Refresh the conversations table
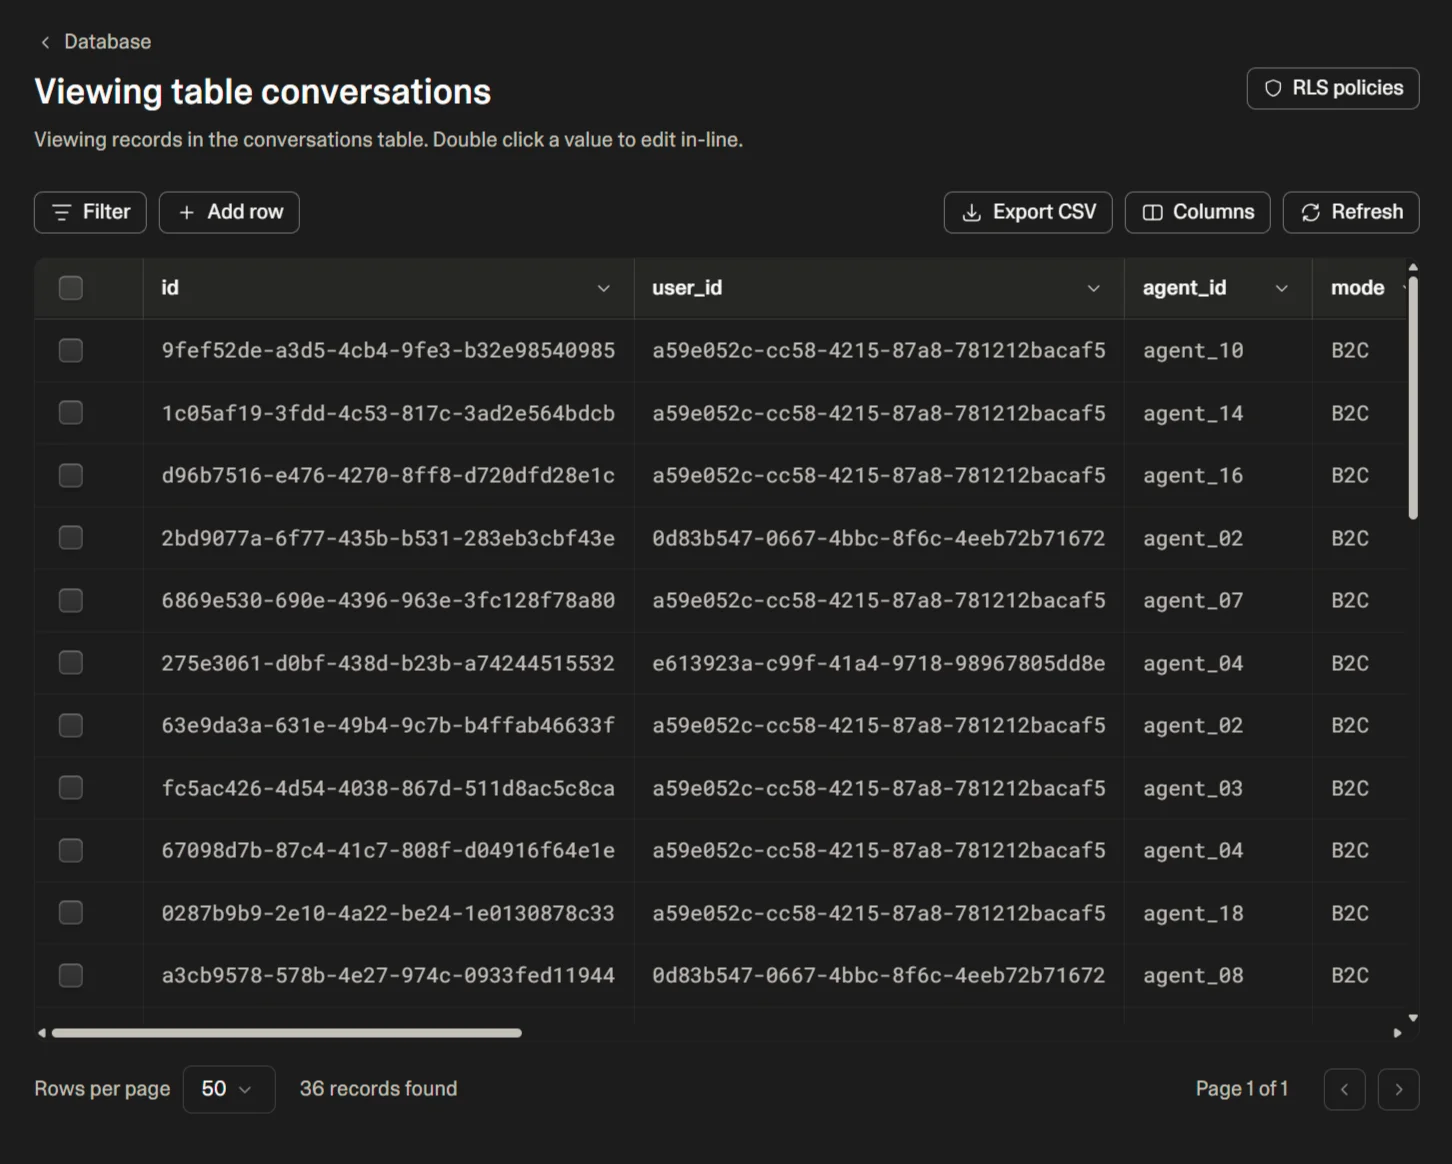1452x1164 pixels. (x=1351, y=212)
